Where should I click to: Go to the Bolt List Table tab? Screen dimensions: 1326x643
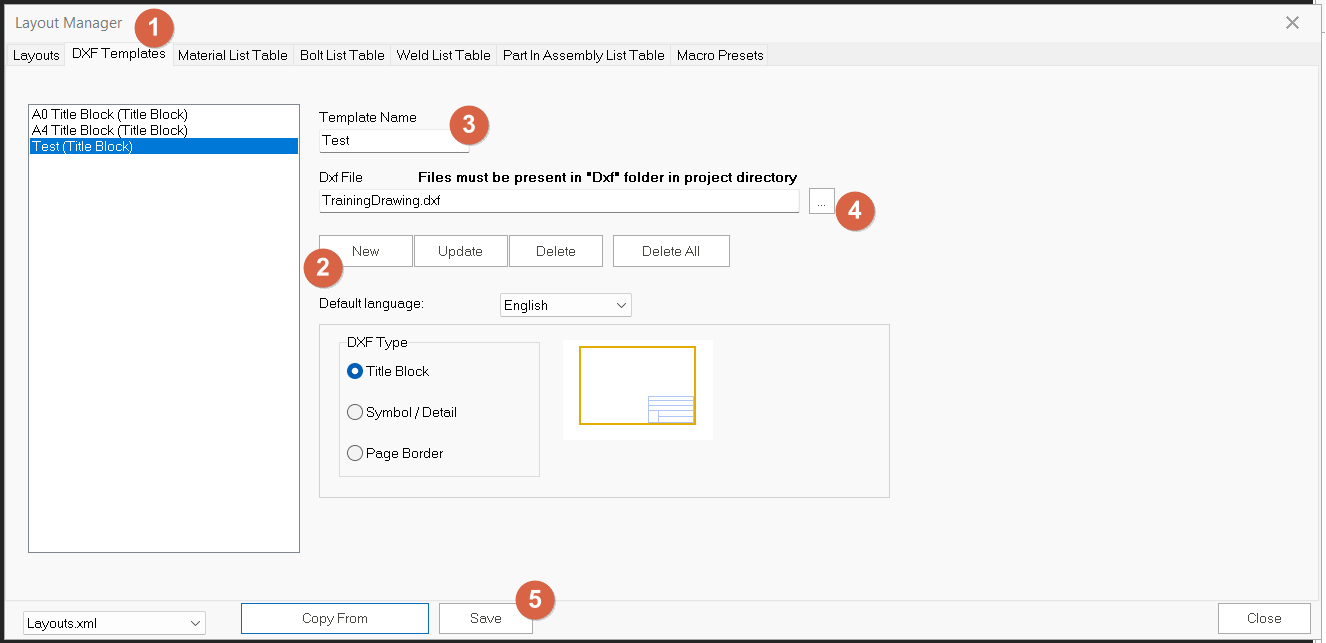[x=342, y=55]
